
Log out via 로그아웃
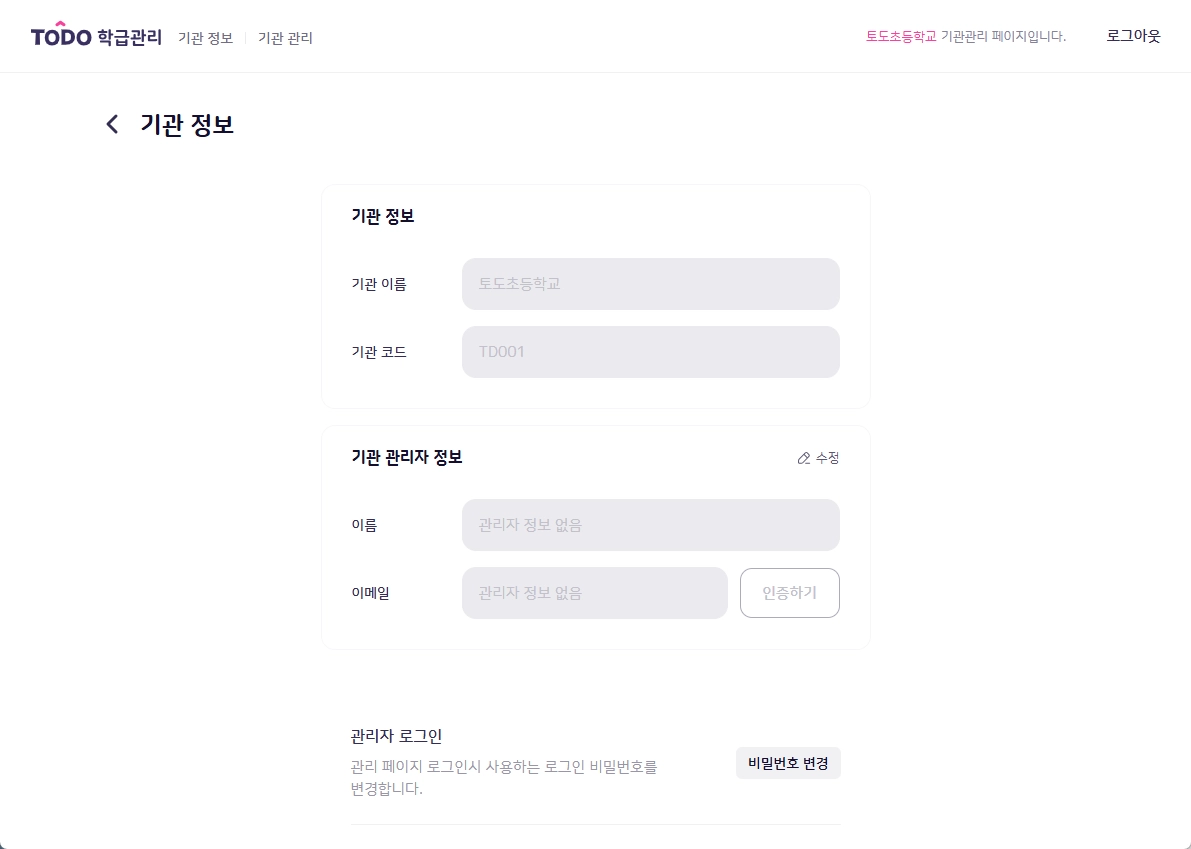click(1133, 36)
